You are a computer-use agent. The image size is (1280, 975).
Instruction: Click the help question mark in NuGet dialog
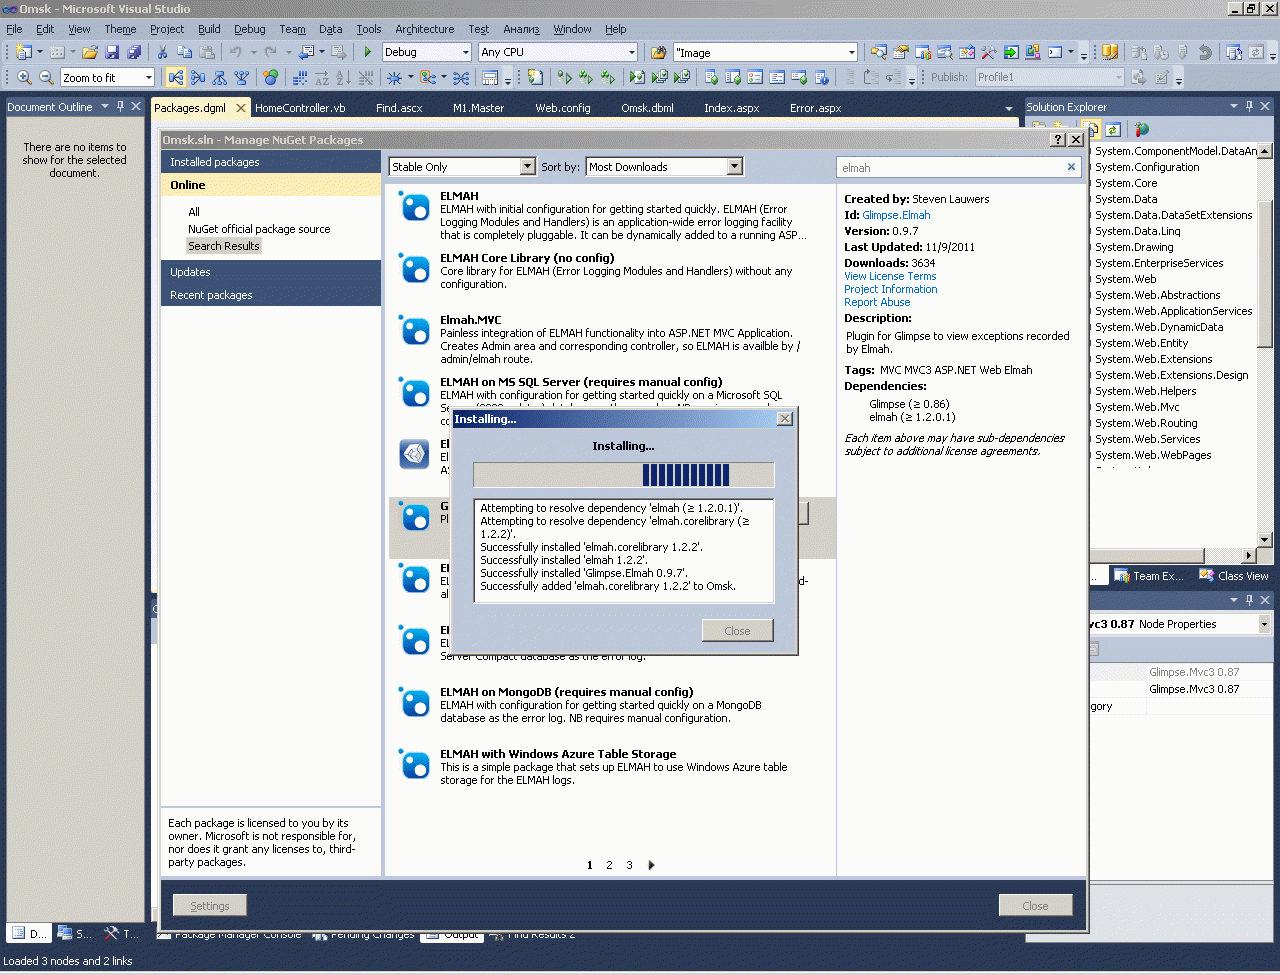(x=1058, y=140)
